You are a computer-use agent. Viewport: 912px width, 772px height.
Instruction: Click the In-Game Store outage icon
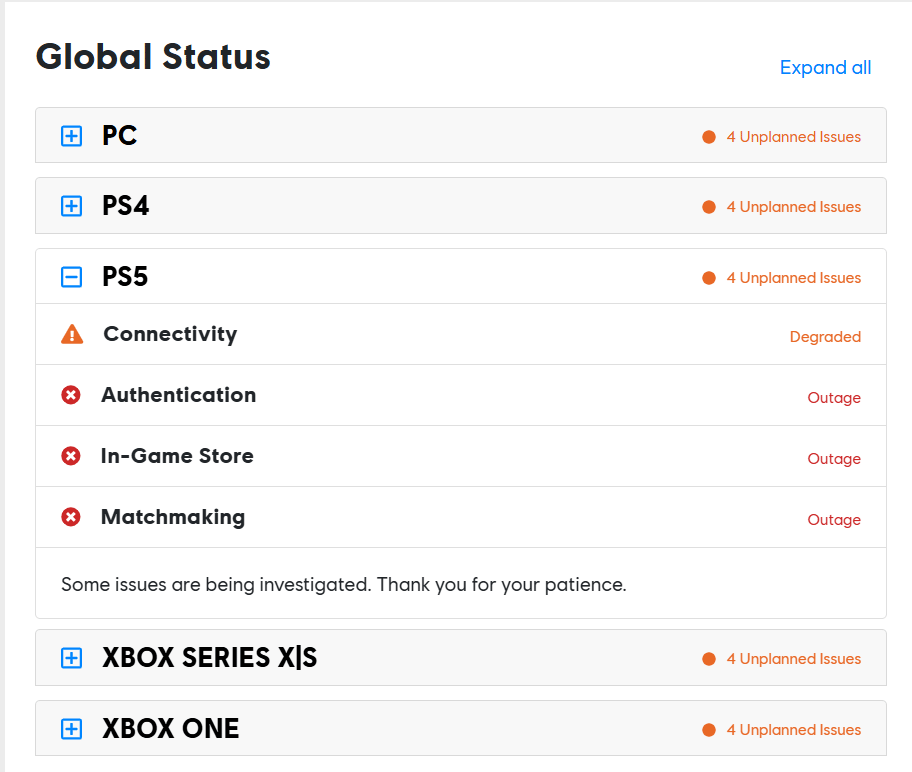[x=71, y=456]
